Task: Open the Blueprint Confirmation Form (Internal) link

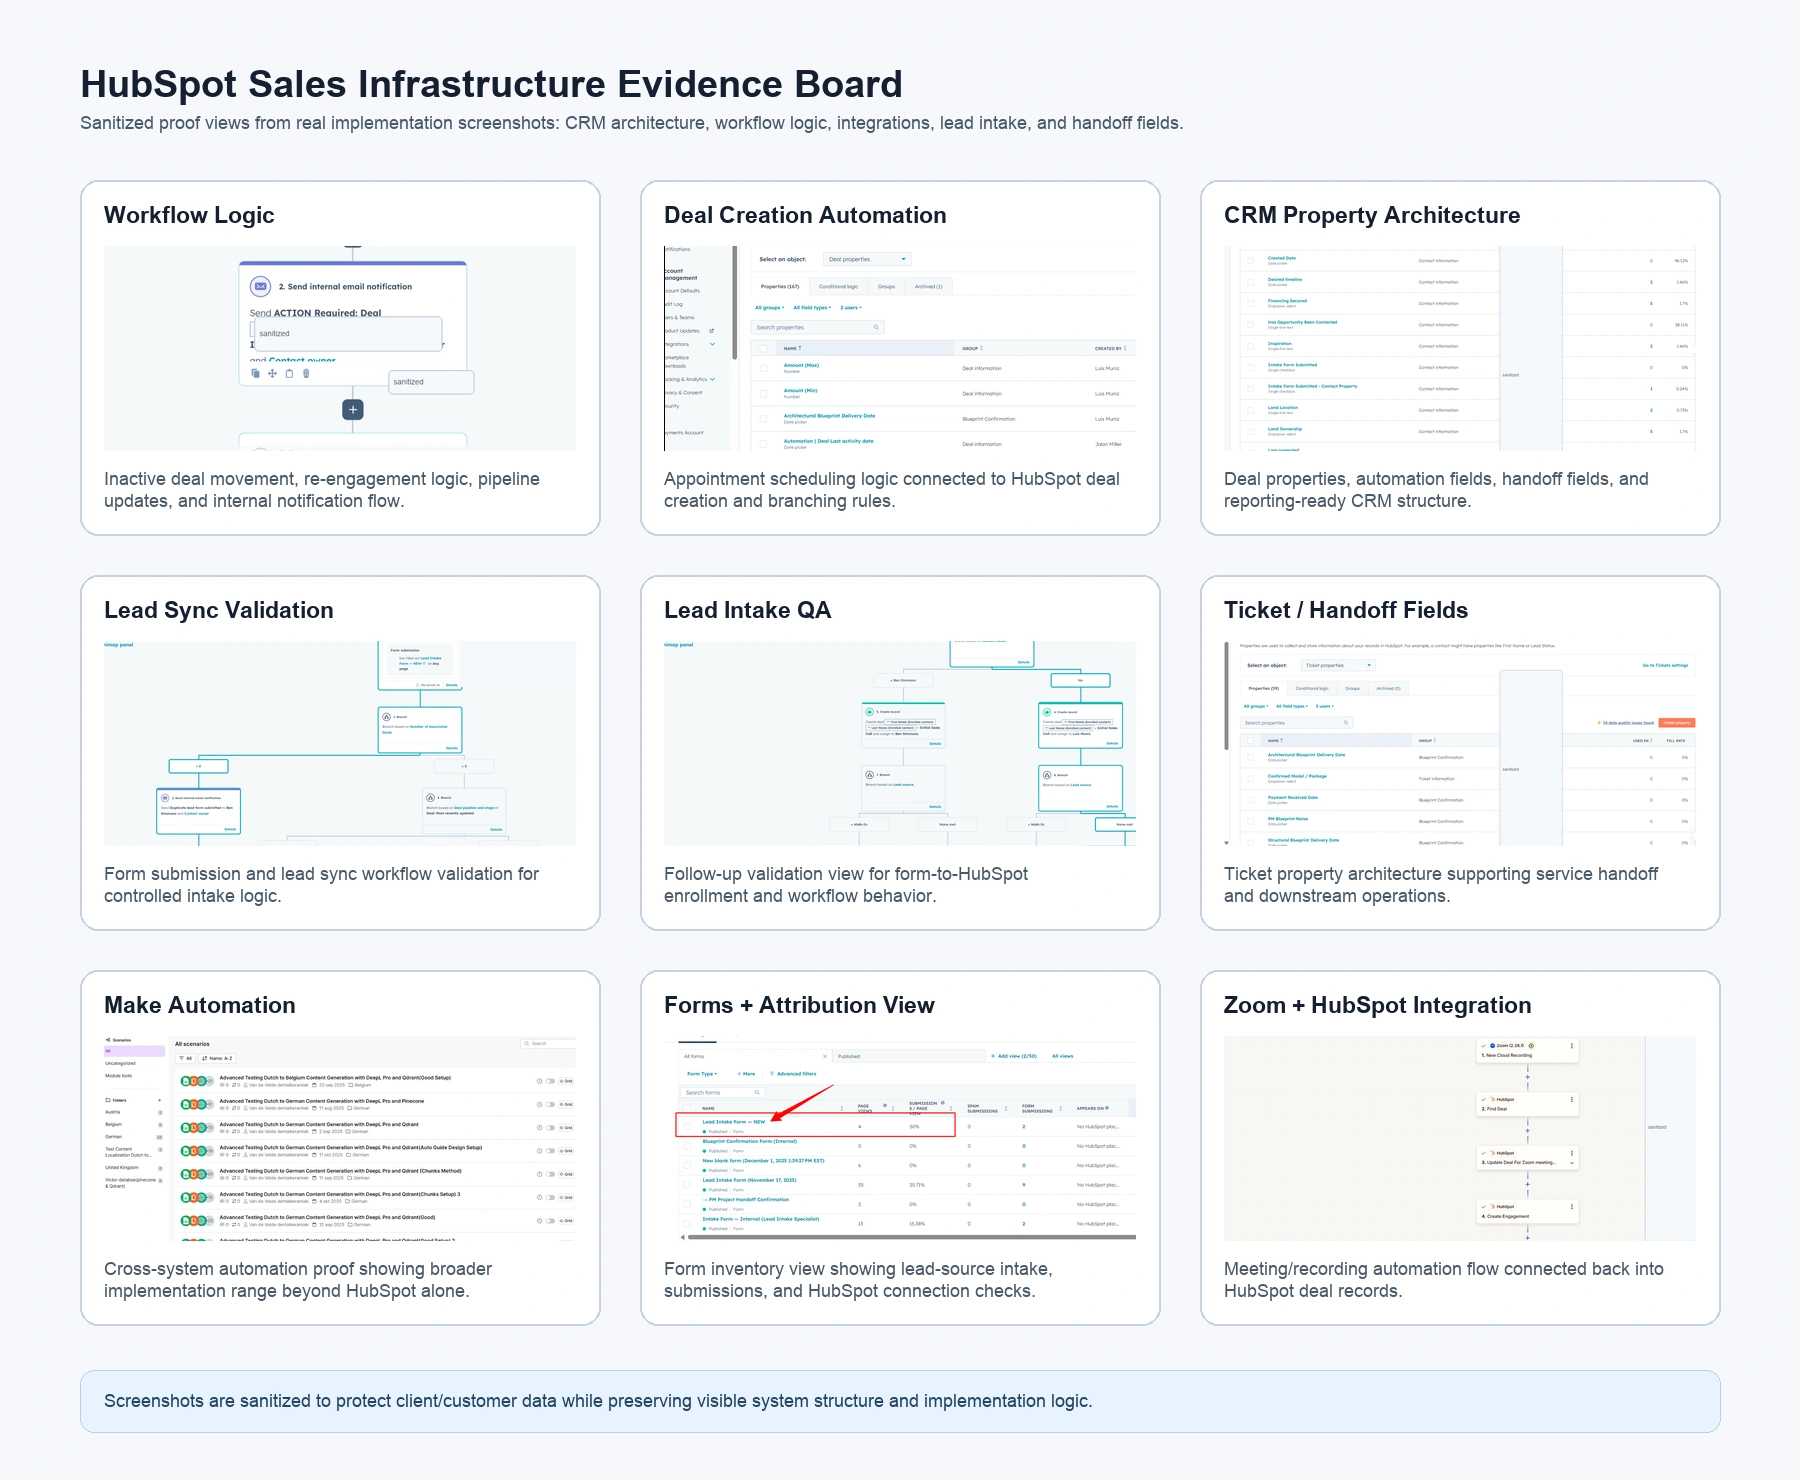Action: (x=750, y=1141)
